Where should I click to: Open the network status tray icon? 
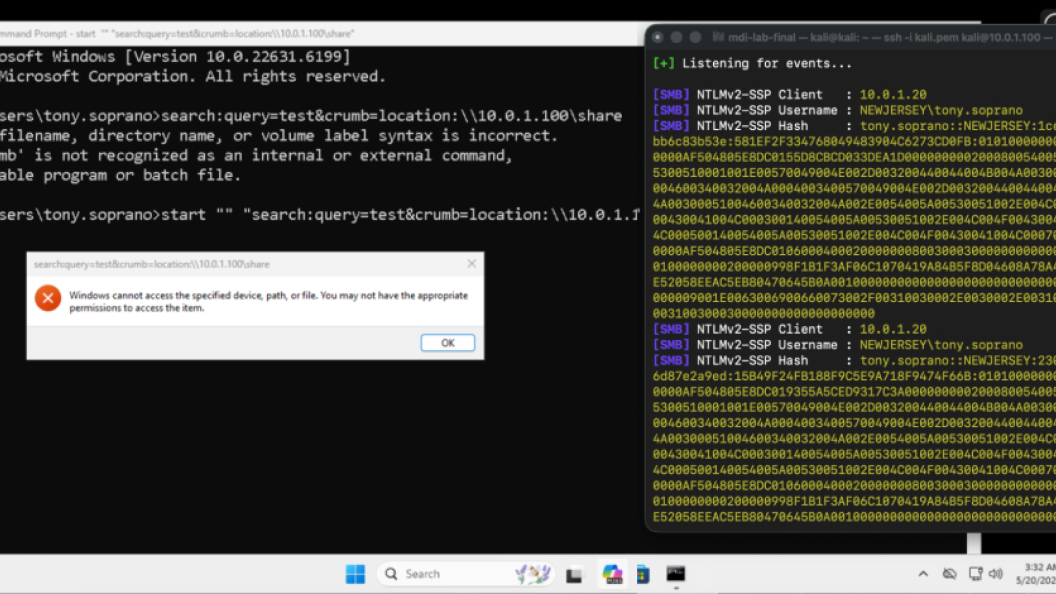click(975, 574)
